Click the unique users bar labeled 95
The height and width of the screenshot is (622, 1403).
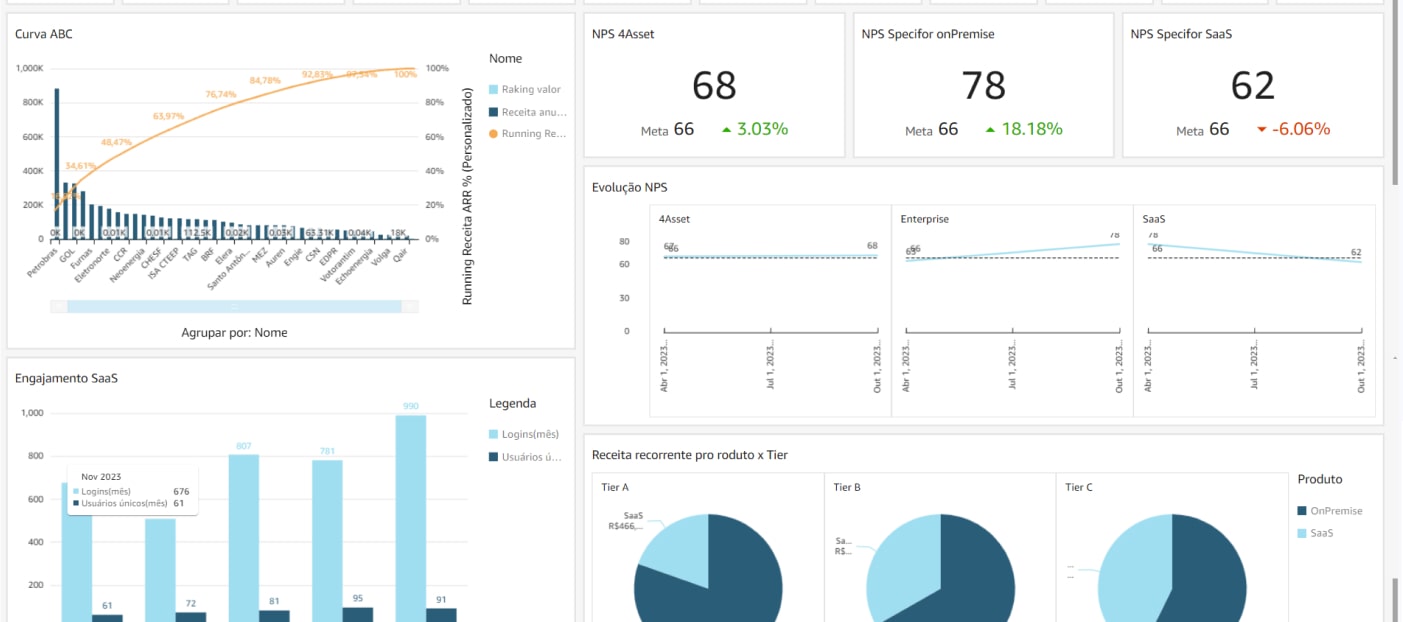(358, 614)
